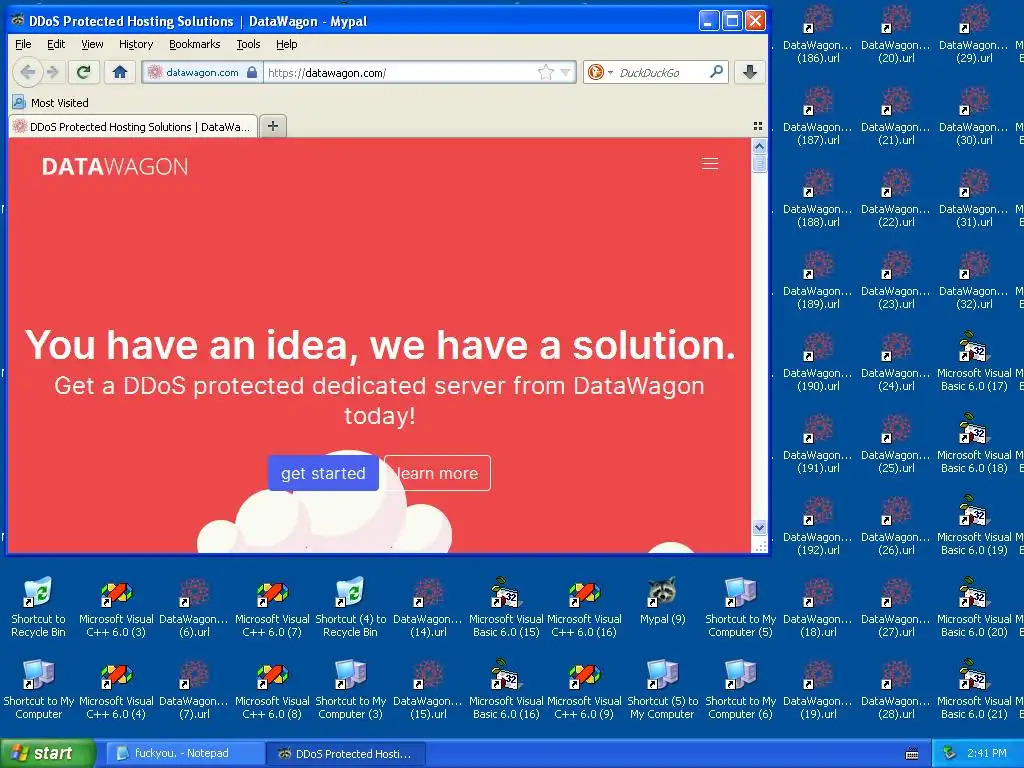This screenshot has height=768, width=1024.
Task: Click the page scrollbar up arrow
Action: click(x=759, y=146)
